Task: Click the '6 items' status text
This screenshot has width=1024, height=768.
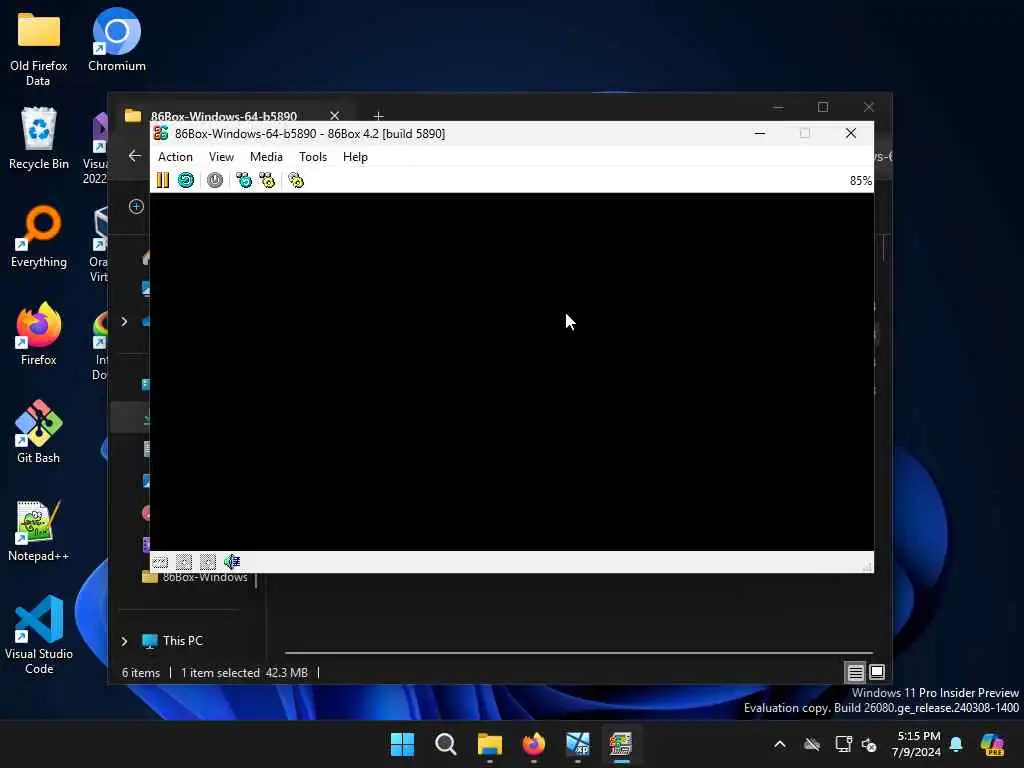Action: point(140,673)
